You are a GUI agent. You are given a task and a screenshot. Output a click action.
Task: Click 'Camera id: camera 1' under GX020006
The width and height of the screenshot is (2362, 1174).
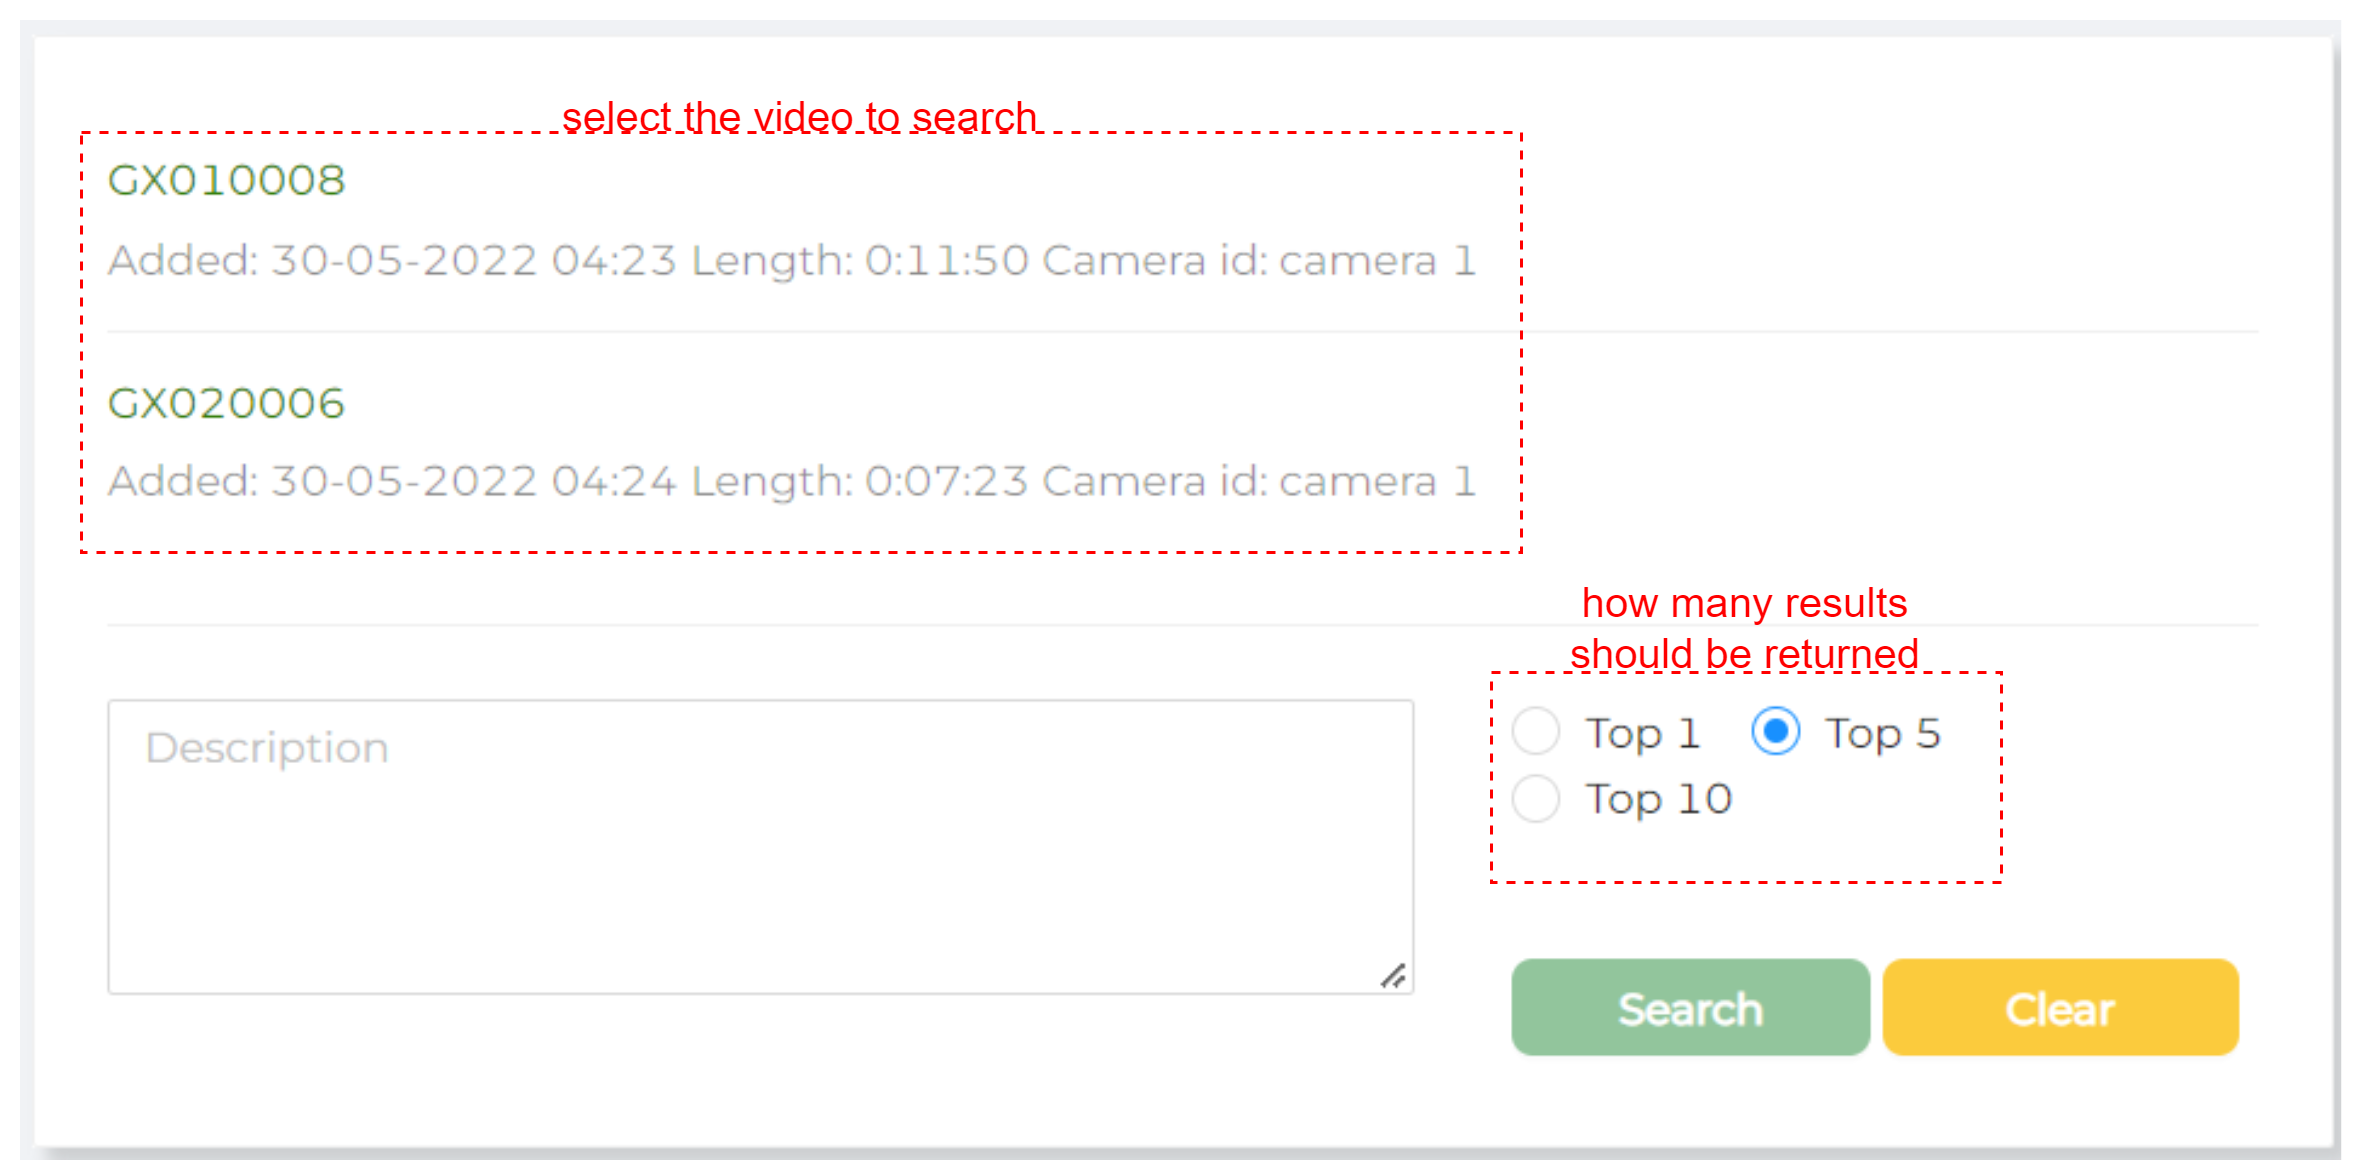(x=1258, y=482)
